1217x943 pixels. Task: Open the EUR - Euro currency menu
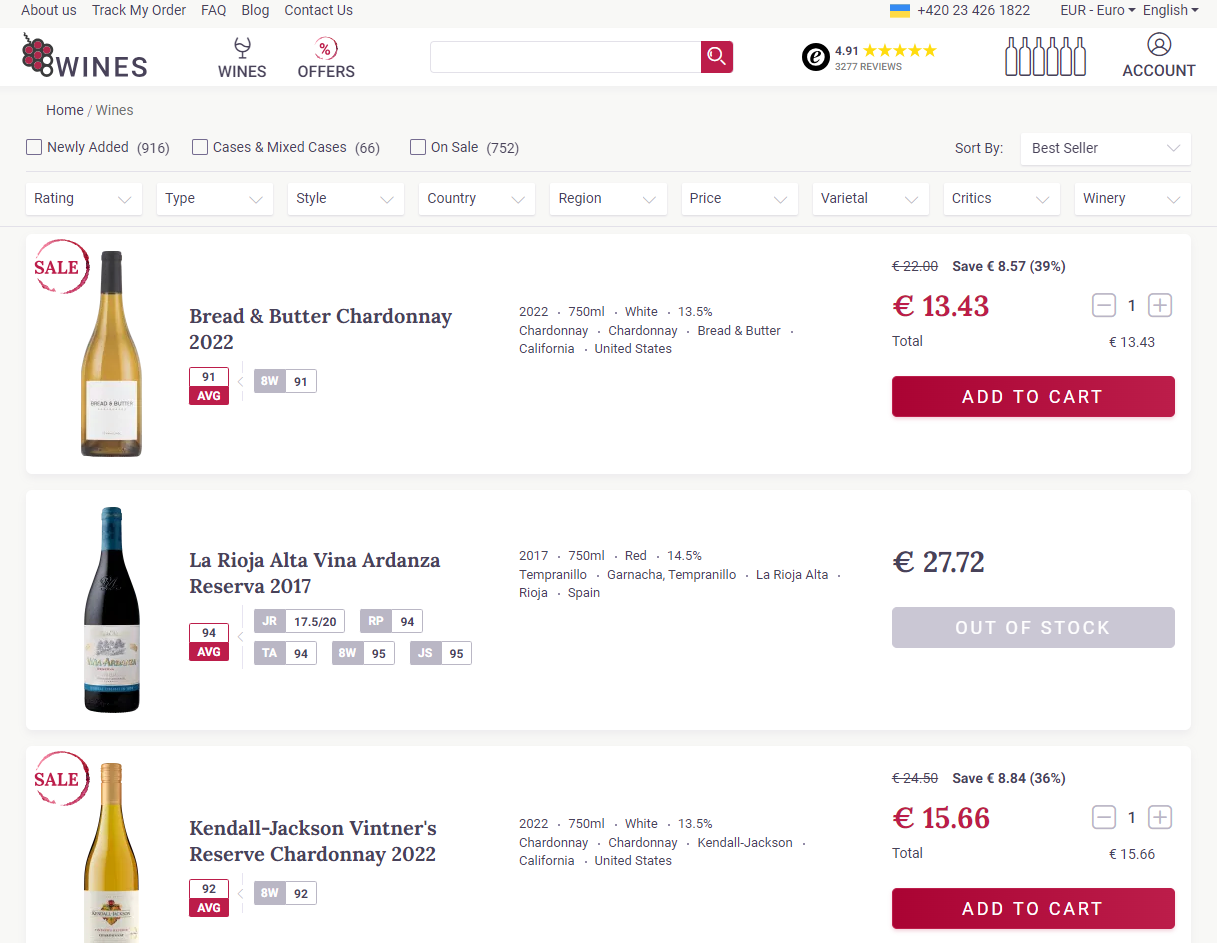1097,10
